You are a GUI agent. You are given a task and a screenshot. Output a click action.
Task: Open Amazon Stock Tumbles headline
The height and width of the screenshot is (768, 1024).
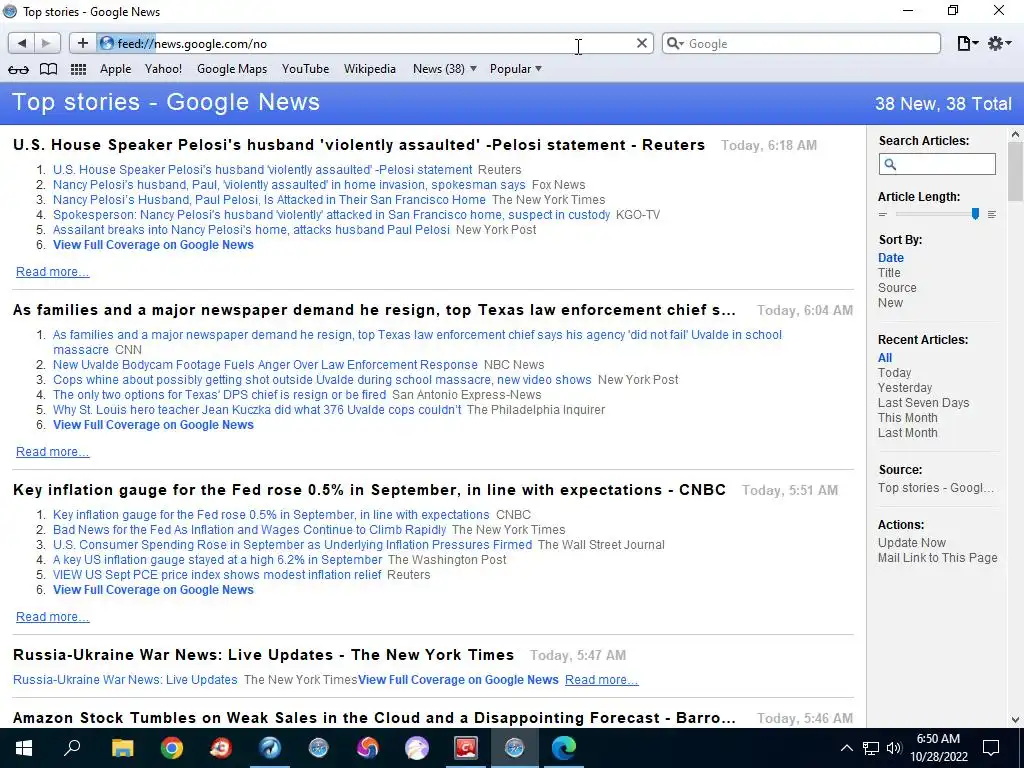point(374,718)
